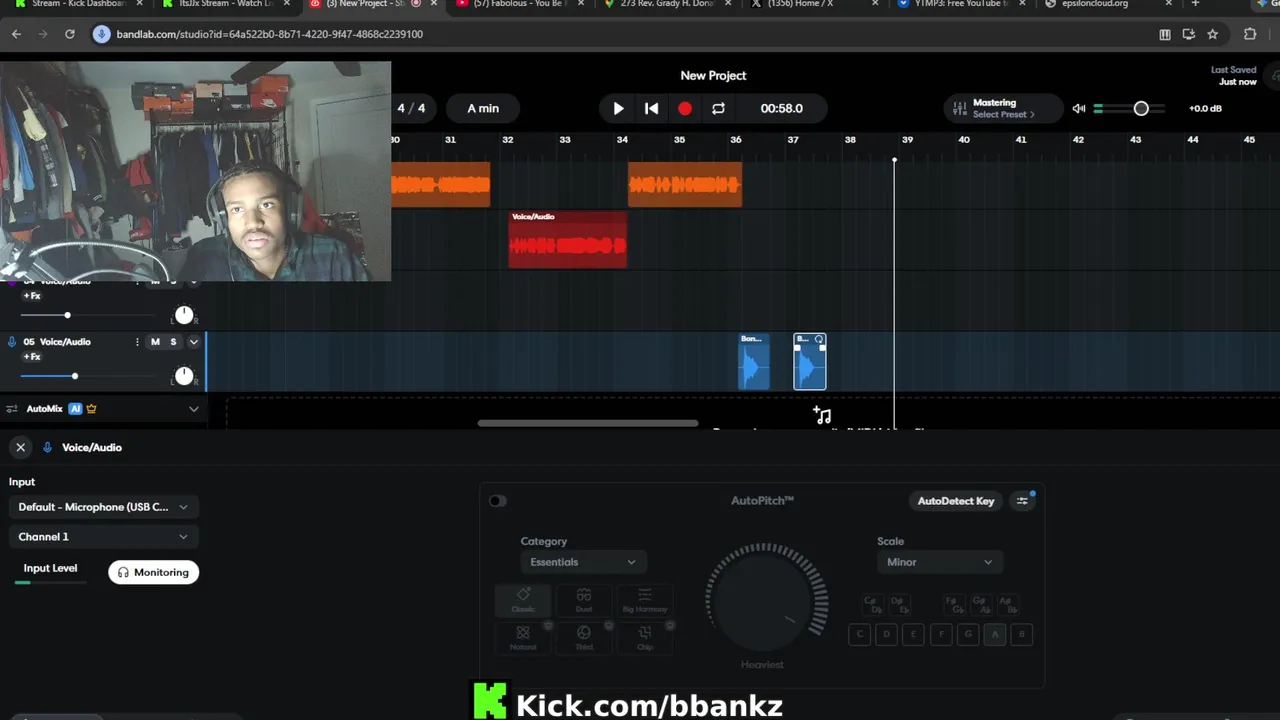Select the orange clip at bar 34
This screenshot has height=720, width=1280.
coord(685,184)
